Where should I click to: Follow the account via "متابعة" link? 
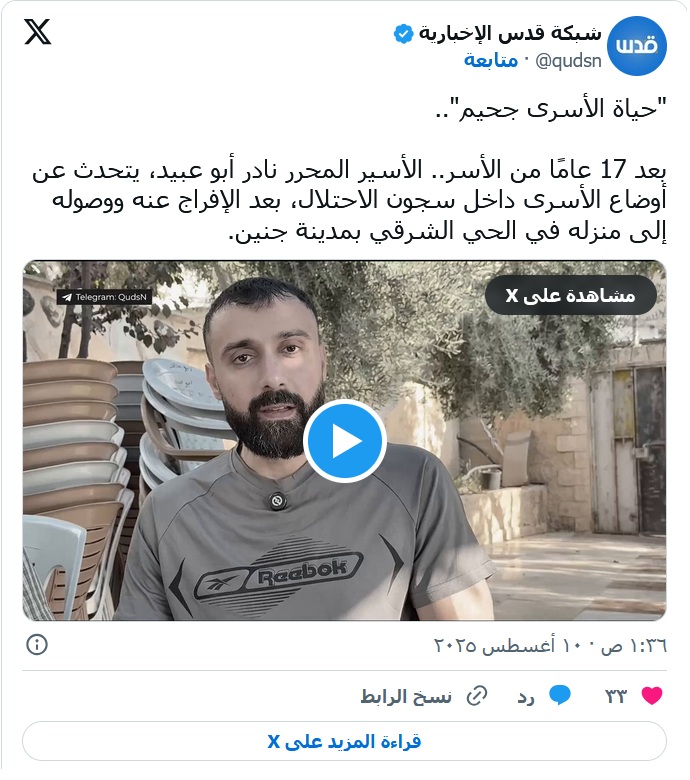[491, 61]
